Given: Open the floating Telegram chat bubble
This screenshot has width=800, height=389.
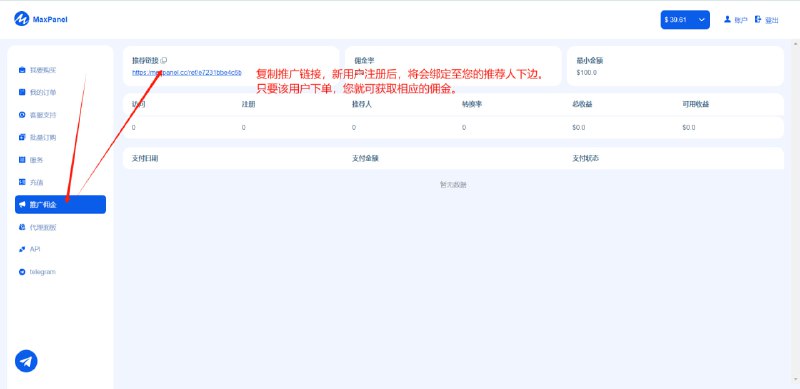Looking at the screenshot, I should [x=26, y=361].
